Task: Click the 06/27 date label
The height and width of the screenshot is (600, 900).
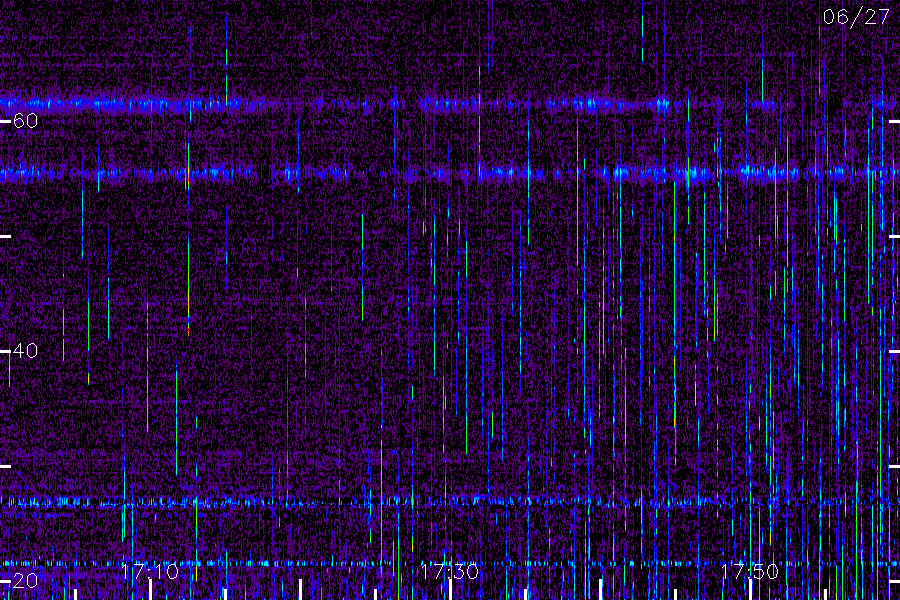Action: click(x=856, y=17)
